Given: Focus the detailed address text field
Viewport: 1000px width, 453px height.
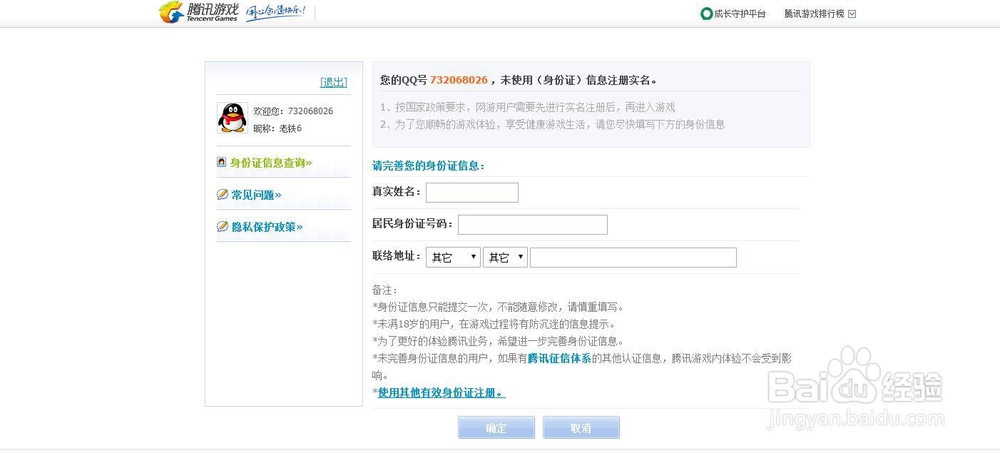Looking at the screenshot, I should (633, 257).
